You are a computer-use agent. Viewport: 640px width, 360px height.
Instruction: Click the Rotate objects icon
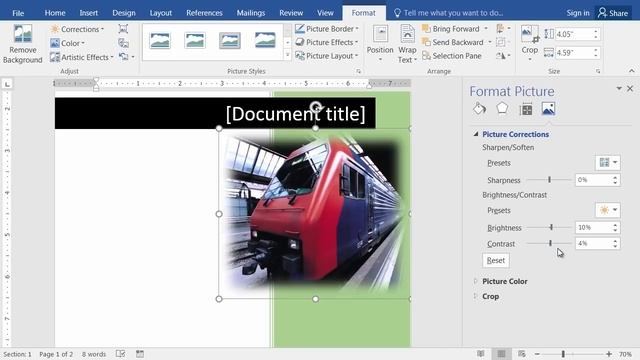click(x=503, y=56)
